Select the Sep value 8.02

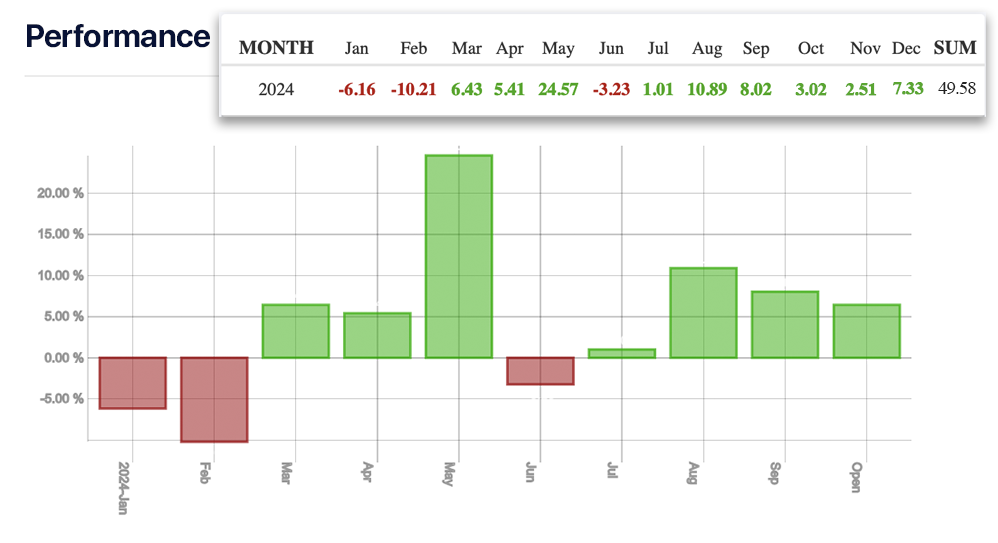756,89
